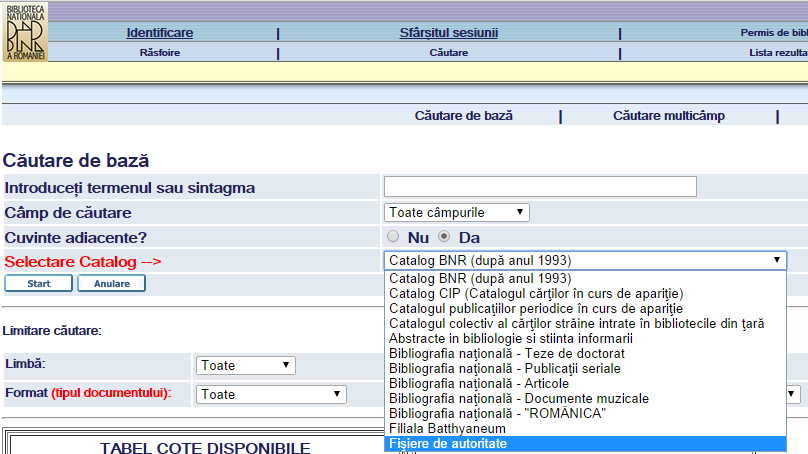Collapse the Catalog BNR selection dropdown

tap(585, 260)
